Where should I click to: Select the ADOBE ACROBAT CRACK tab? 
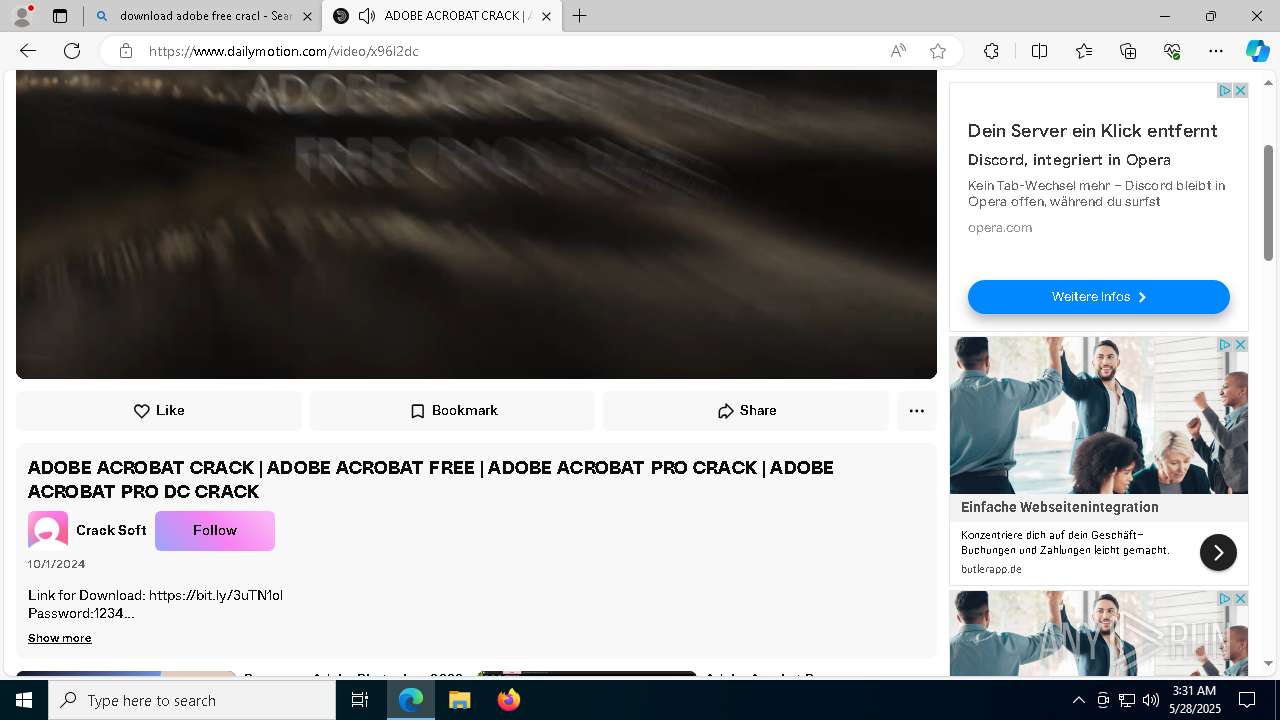pyautogui.click(x=441, y=16)
